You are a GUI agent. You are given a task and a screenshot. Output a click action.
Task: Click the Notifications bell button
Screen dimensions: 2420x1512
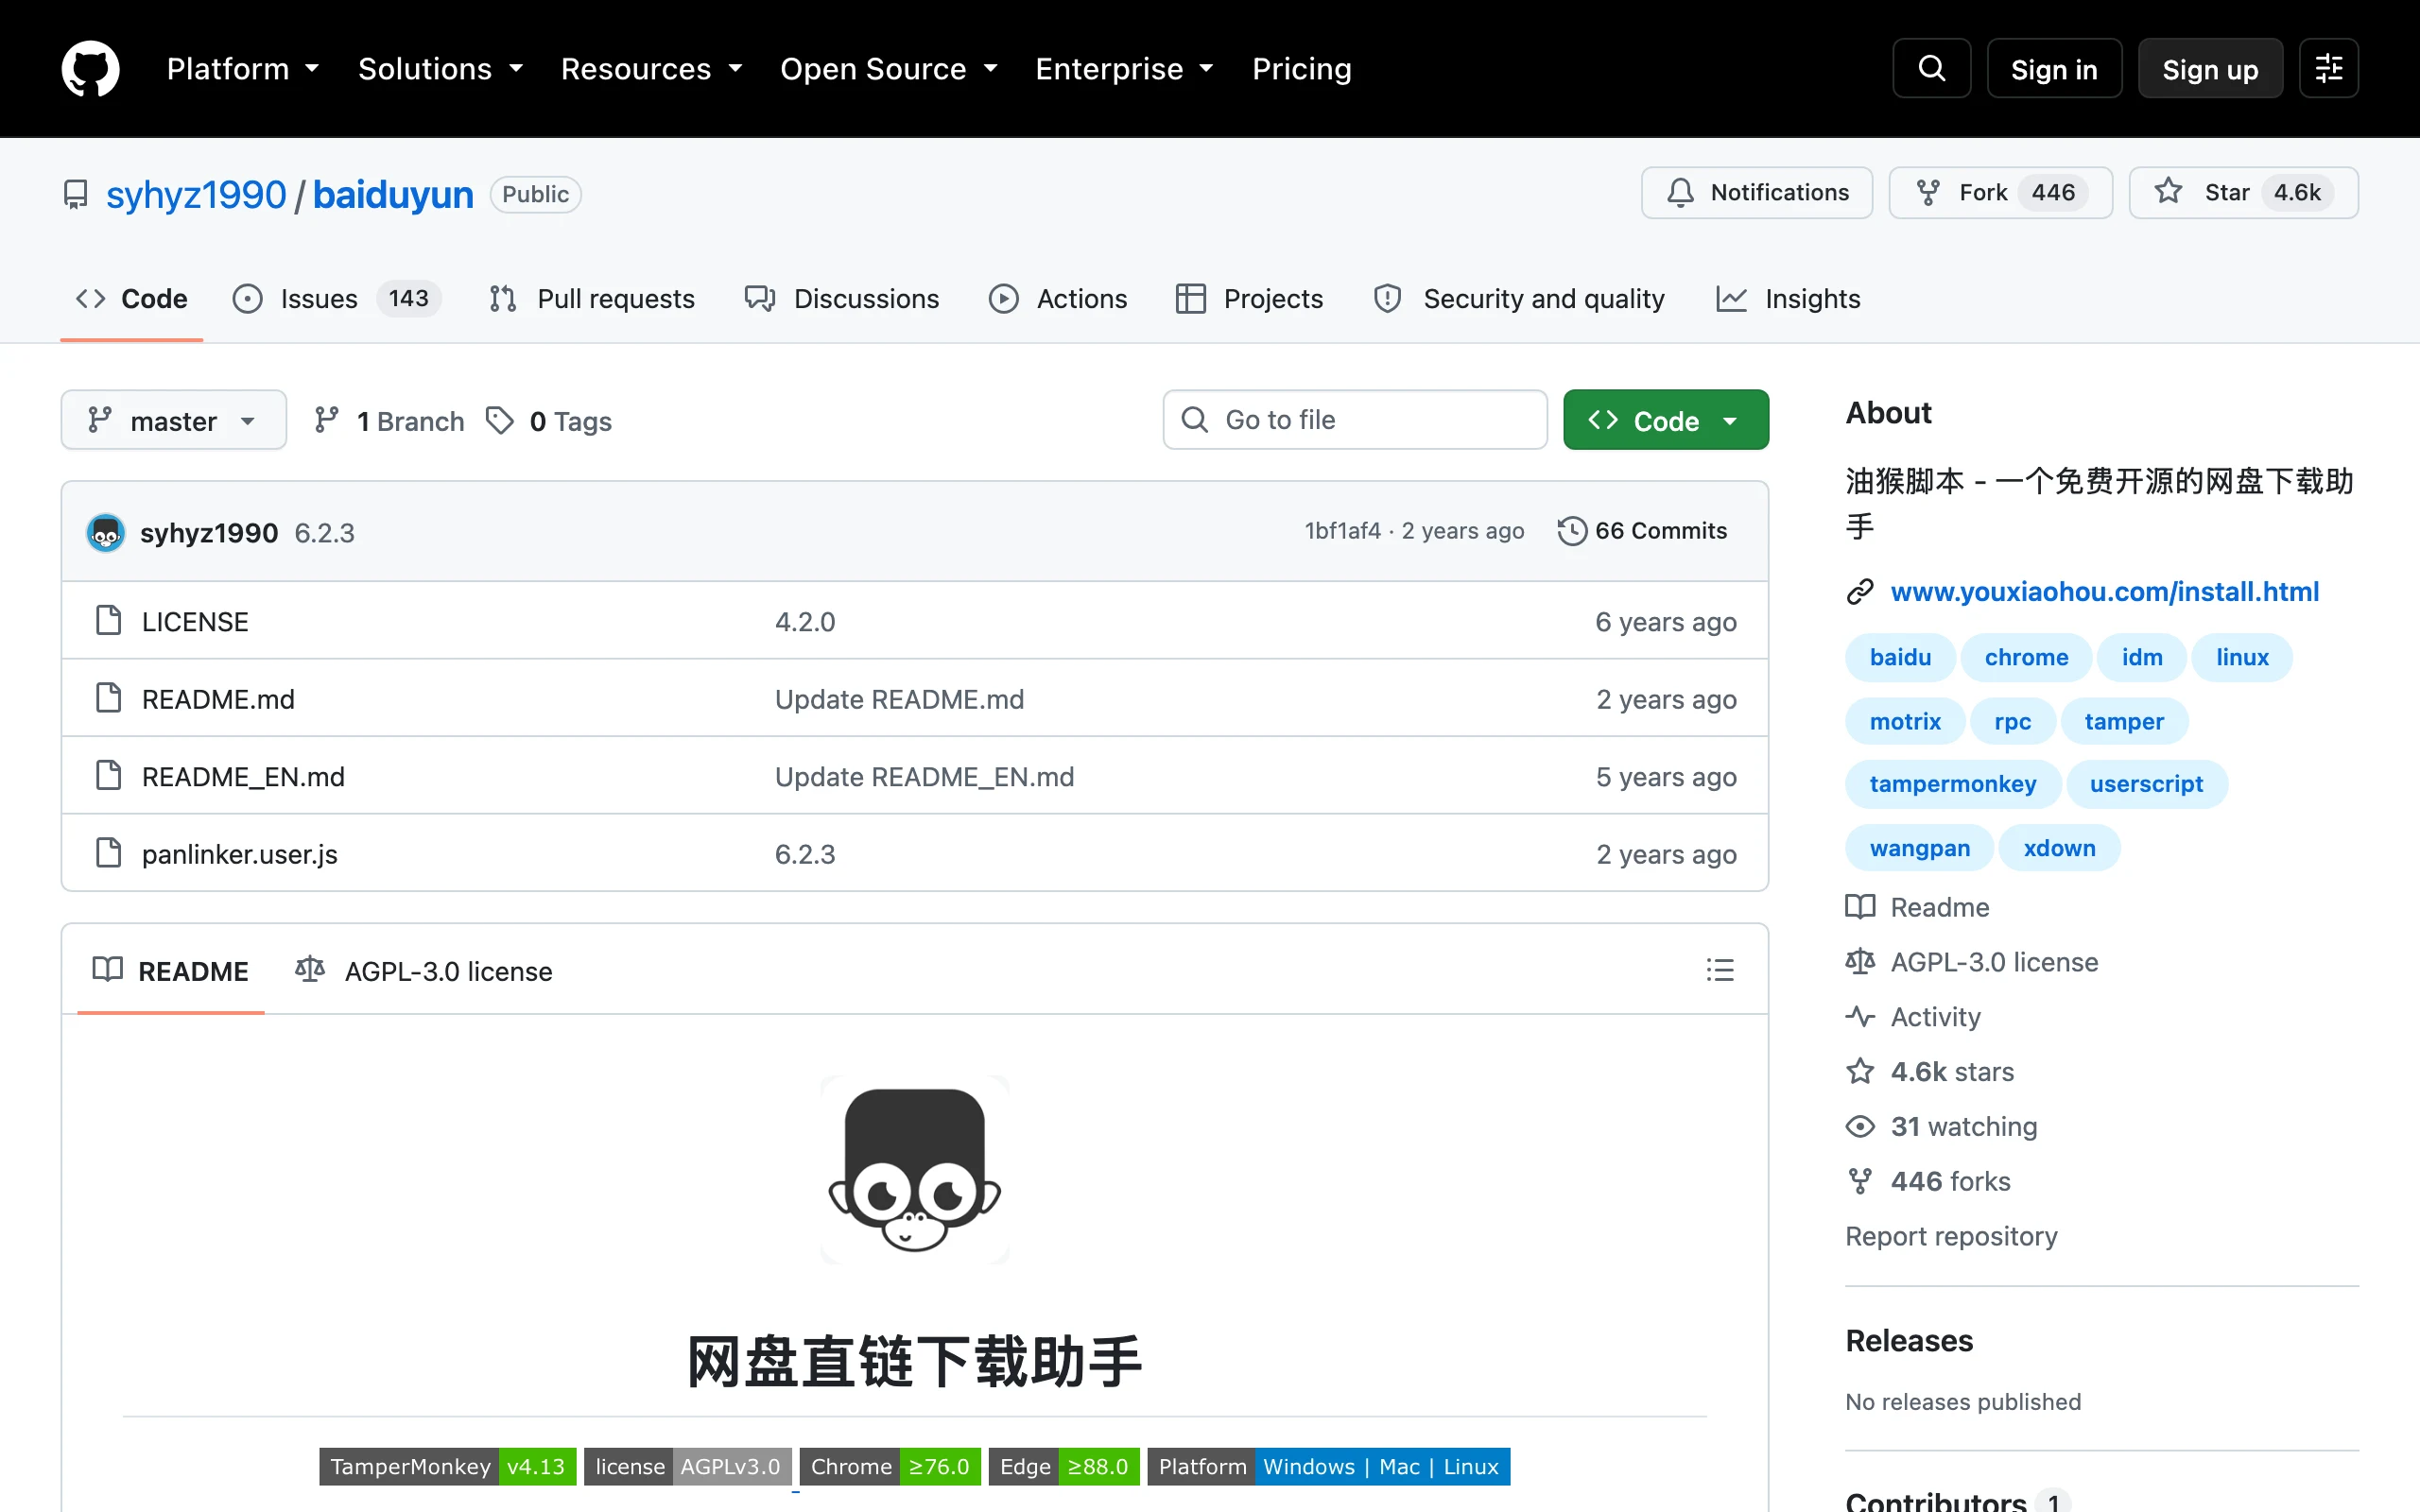pyautogui.click(x=1756, y=192)
